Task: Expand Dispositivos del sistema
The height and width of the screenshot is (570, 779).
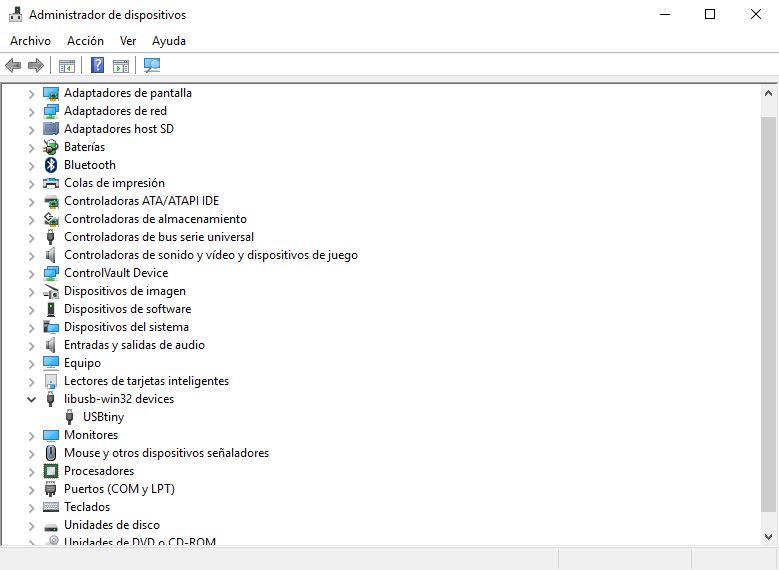Action: point(31,327)
